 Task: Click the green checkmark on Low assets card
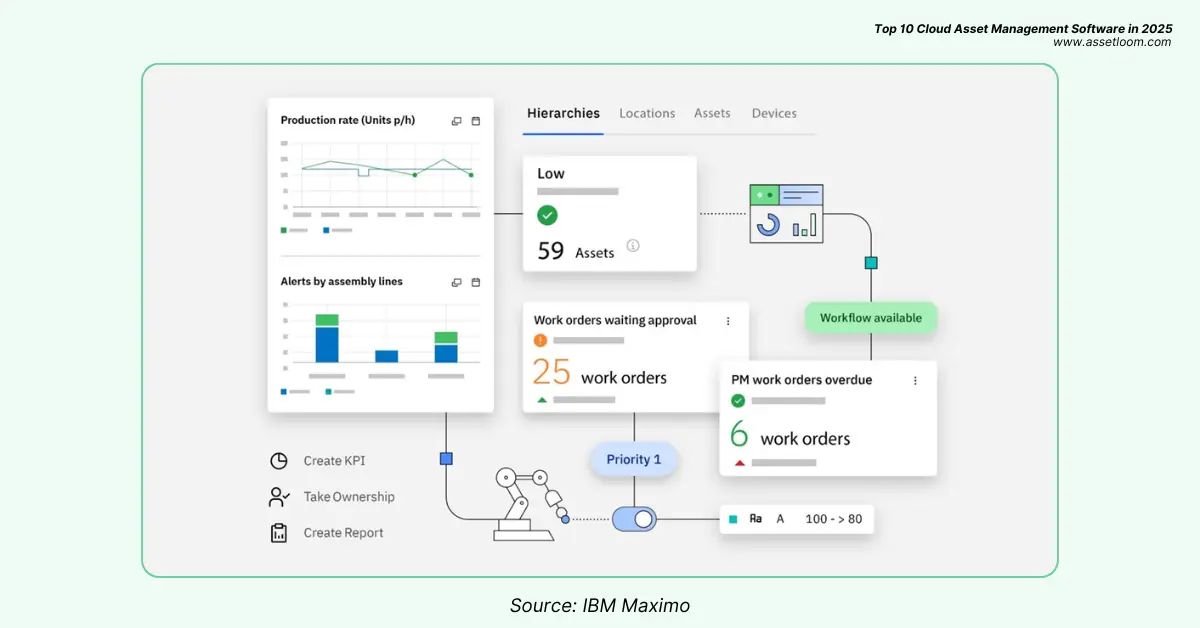tap(547, 213)
